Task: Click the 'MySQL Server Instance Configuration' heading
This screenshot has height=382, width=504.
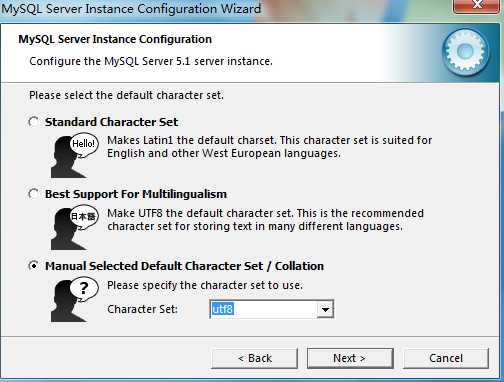Action: (115, 39)
